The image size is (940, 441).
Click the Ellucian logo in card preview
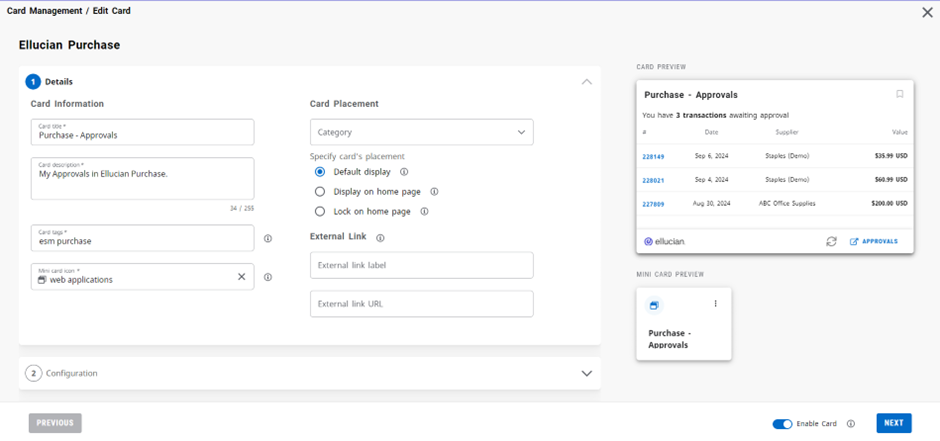coord(664,241)
